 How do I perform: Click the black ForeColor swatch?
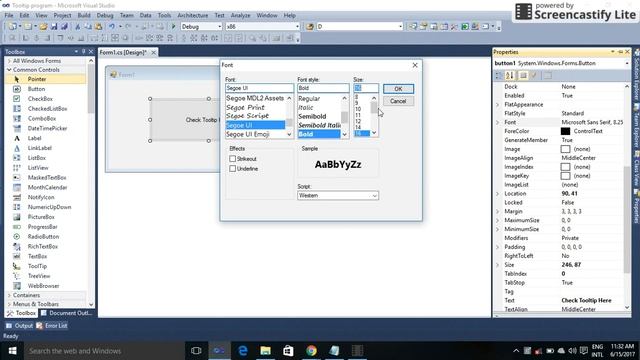click(x=565, y=131)
